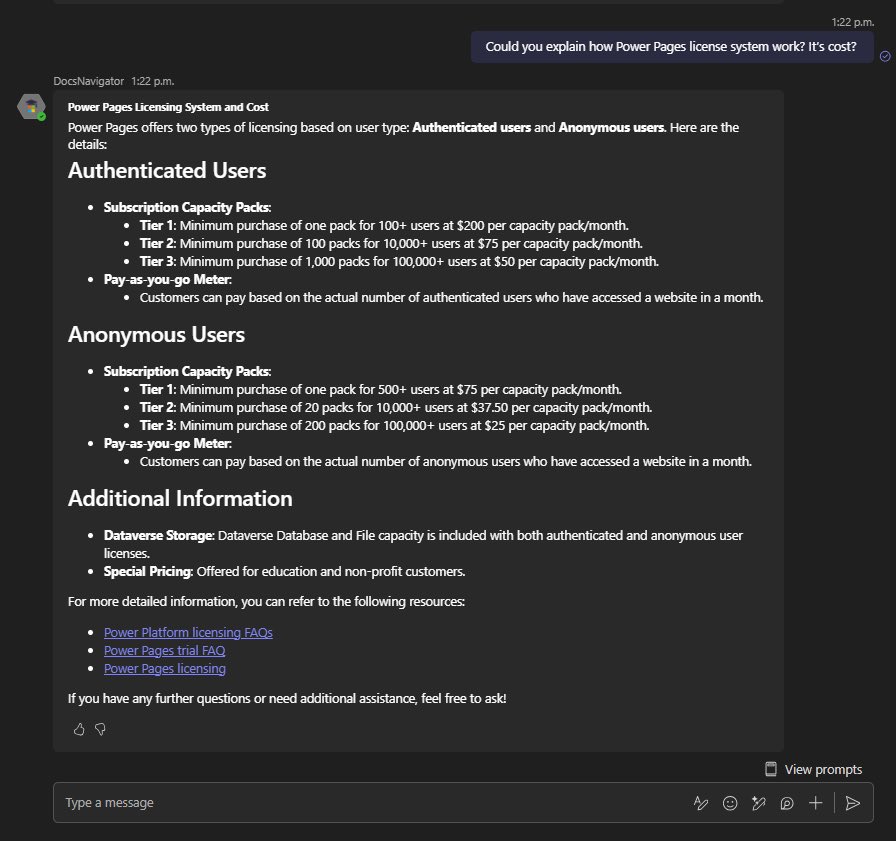Screen dimensions: 896x841
Task: Click the timestamp next to DocsNavigator
Action: 153,81
